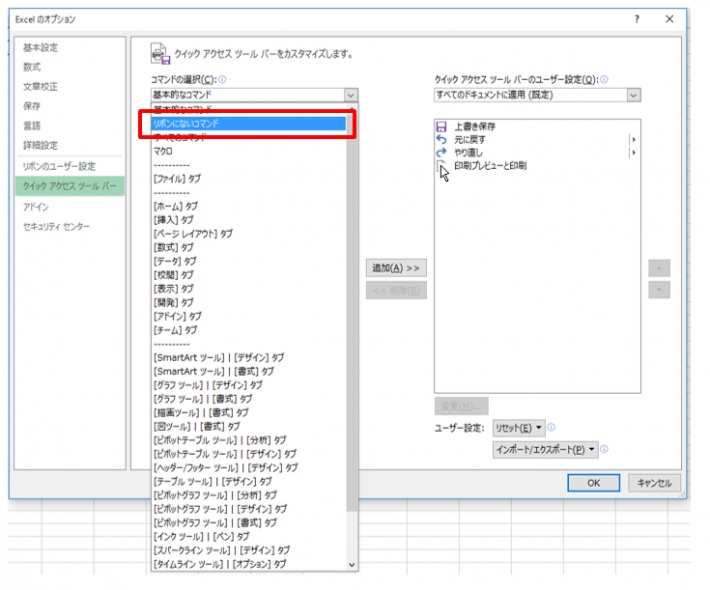
Task: Expand submenu arrow of 元に戻す
Action: click(634, 139)
